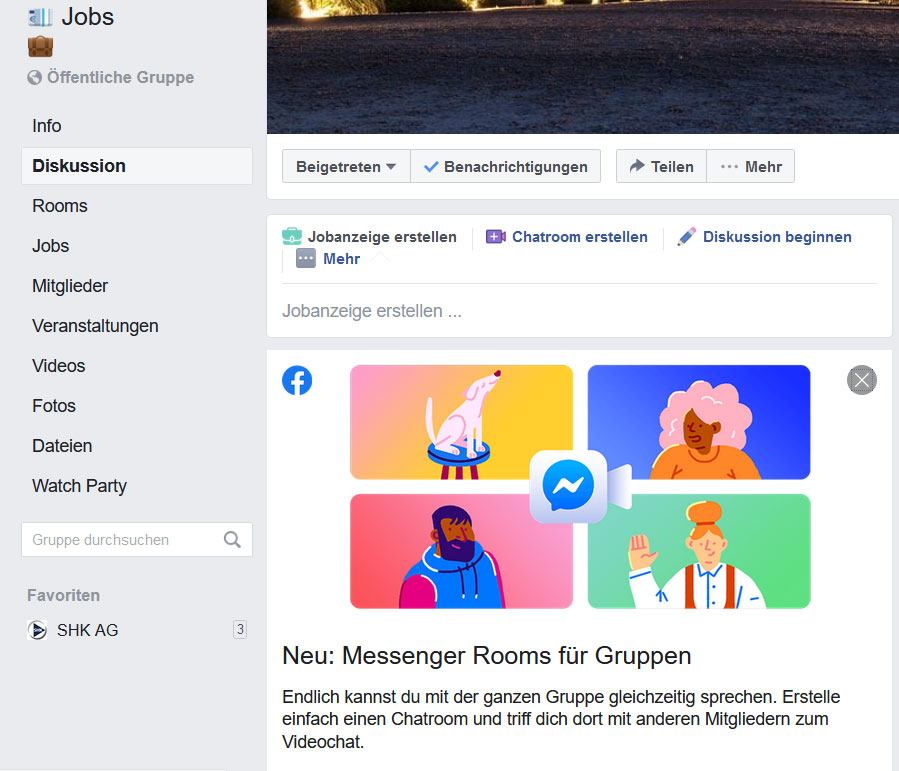Click the checkmark icon in Benachrichtigungen

pos(431,167)
